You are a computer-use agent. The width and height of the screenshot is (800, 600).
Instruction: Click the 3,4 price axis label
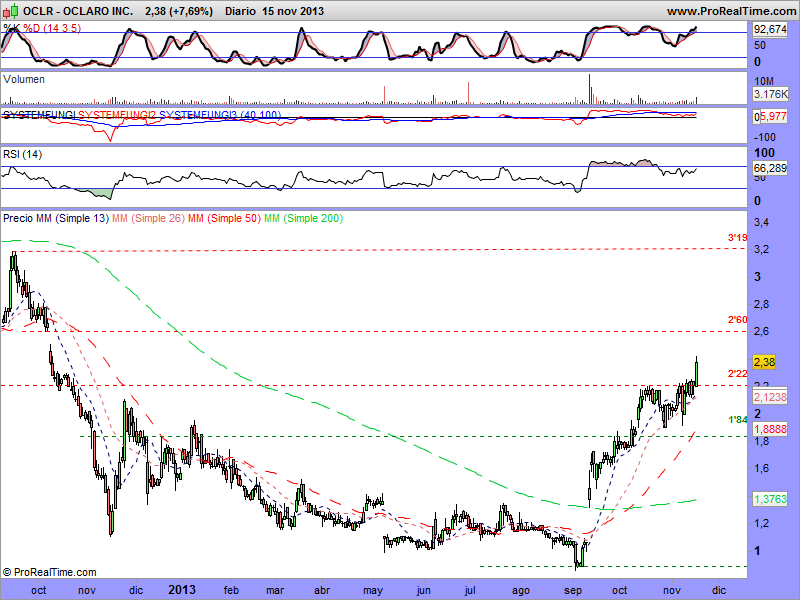click(x=761, y=222)
